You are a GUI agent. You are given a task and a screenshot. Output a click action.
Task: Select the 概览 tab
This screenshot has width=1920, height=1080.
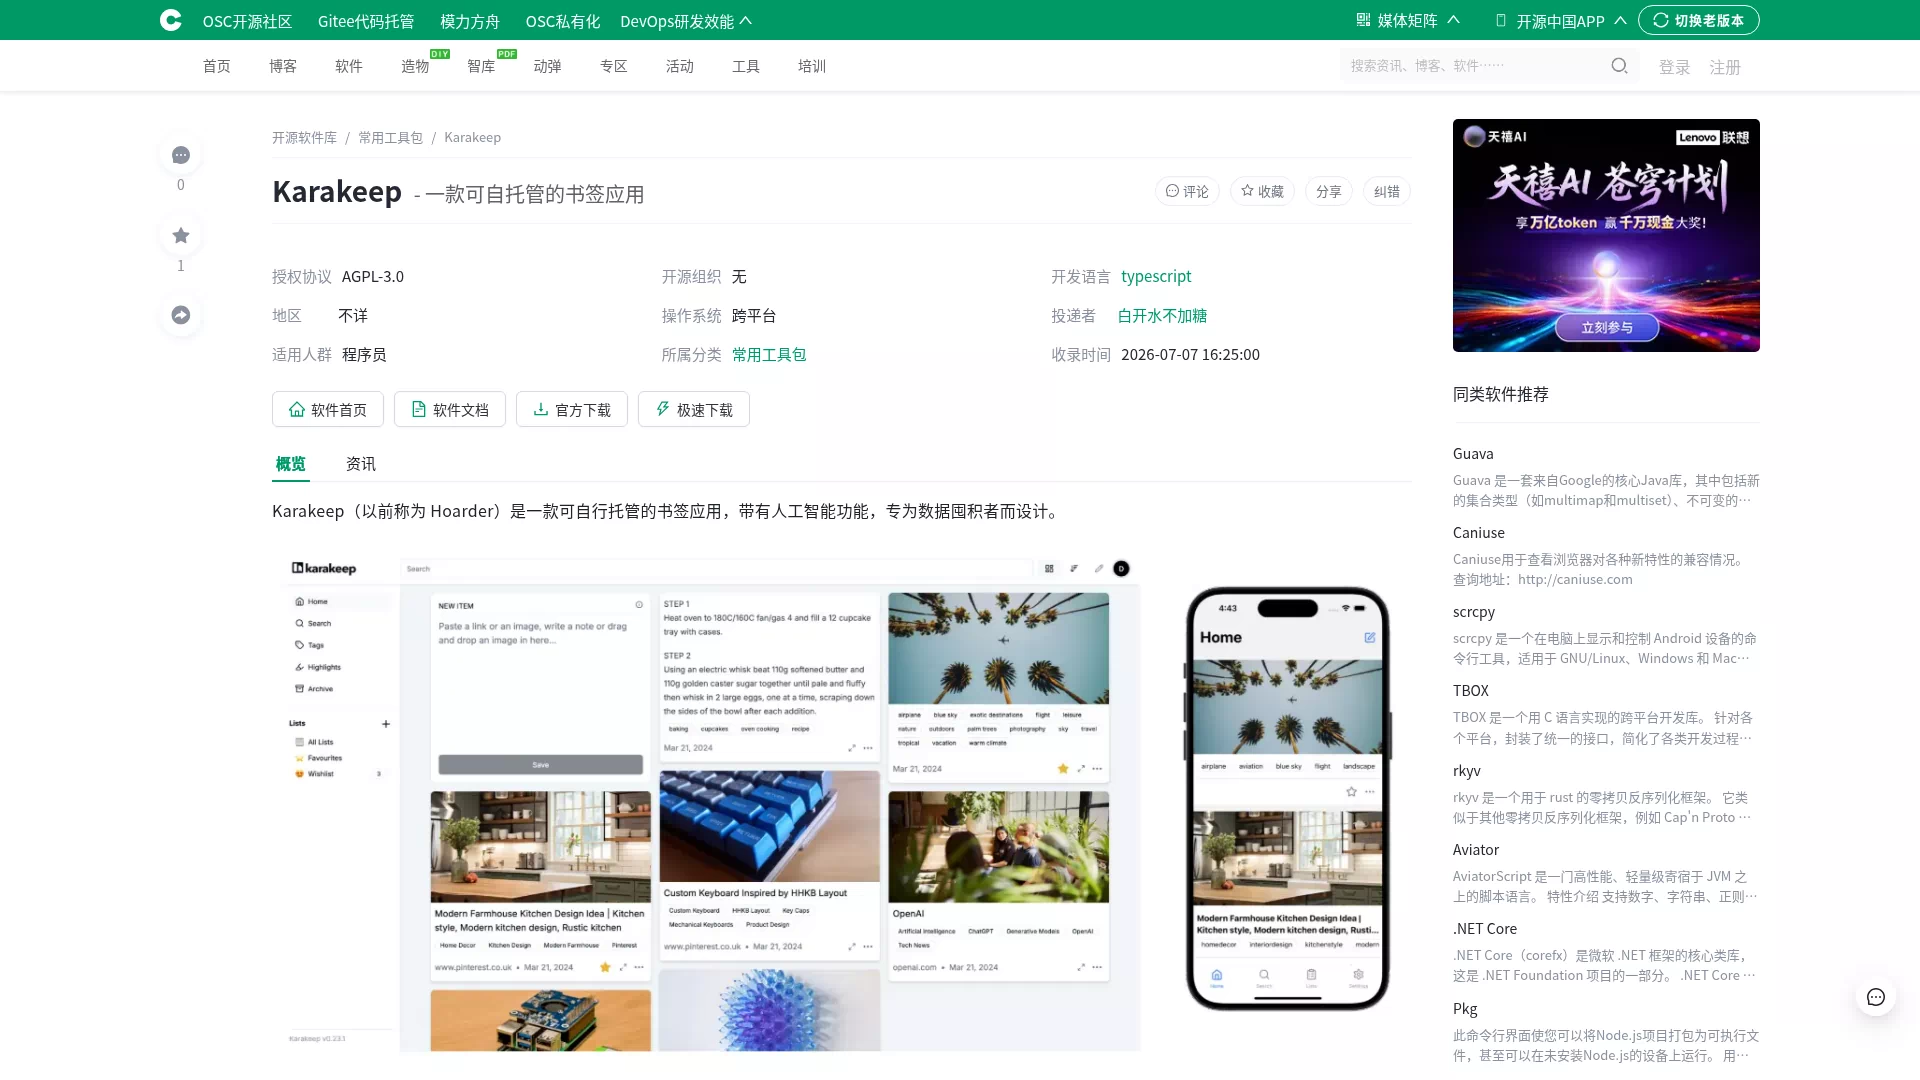click(x=291, y=463)
